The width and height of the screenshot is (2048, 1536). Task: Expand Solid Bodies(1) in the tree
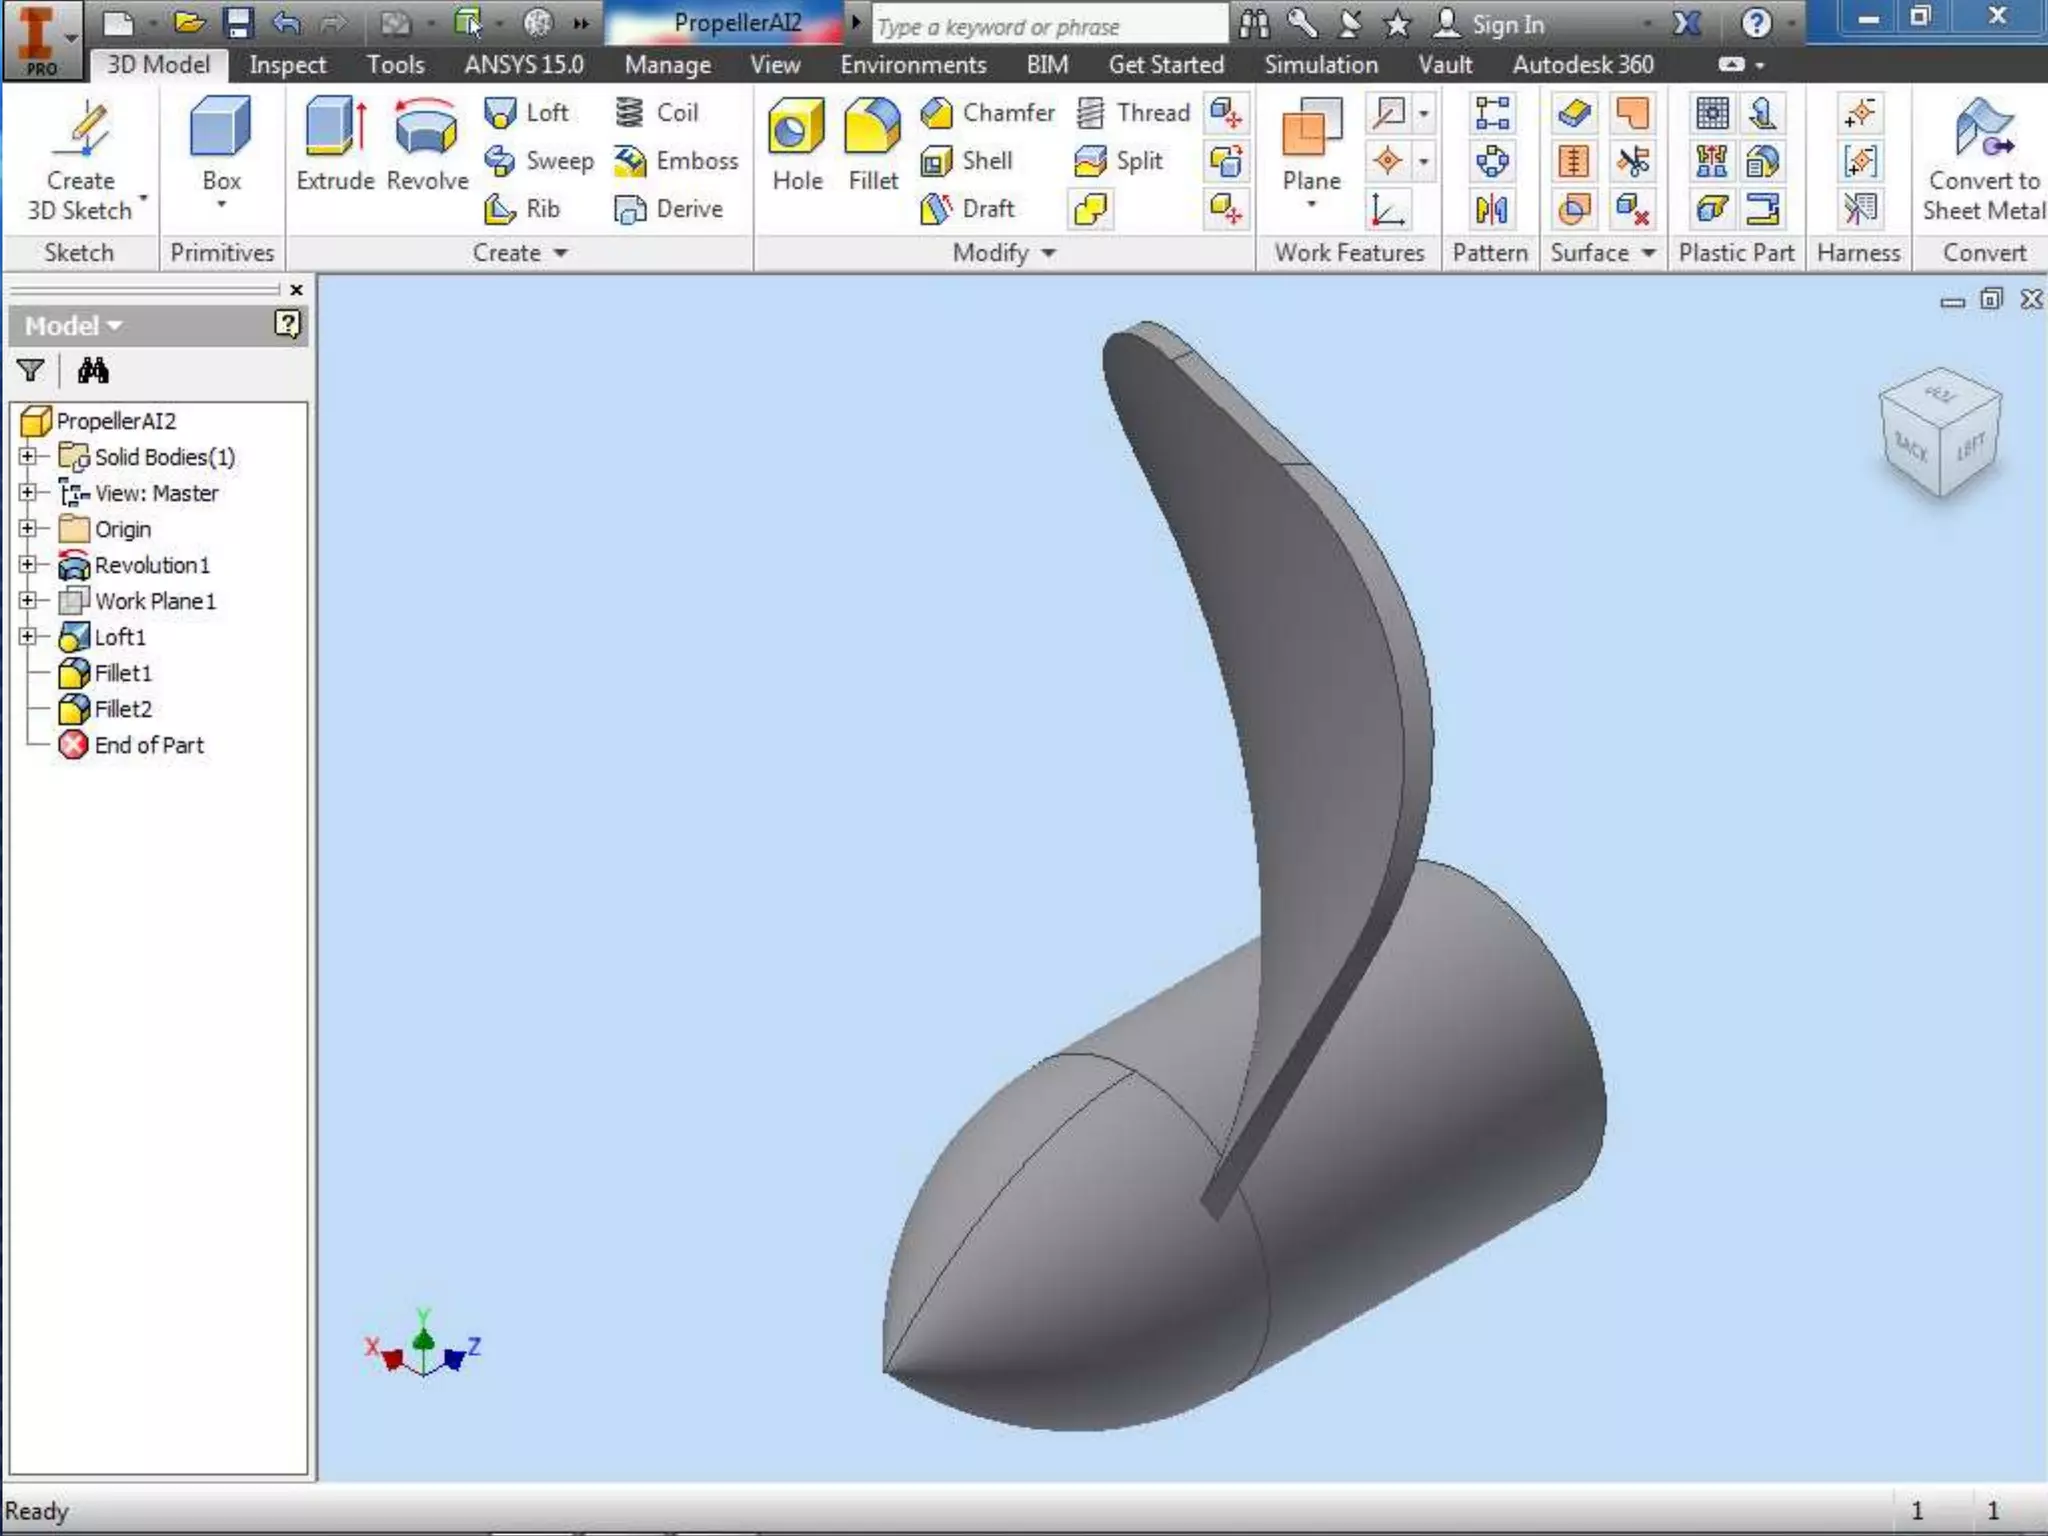[x=28, y=457]
